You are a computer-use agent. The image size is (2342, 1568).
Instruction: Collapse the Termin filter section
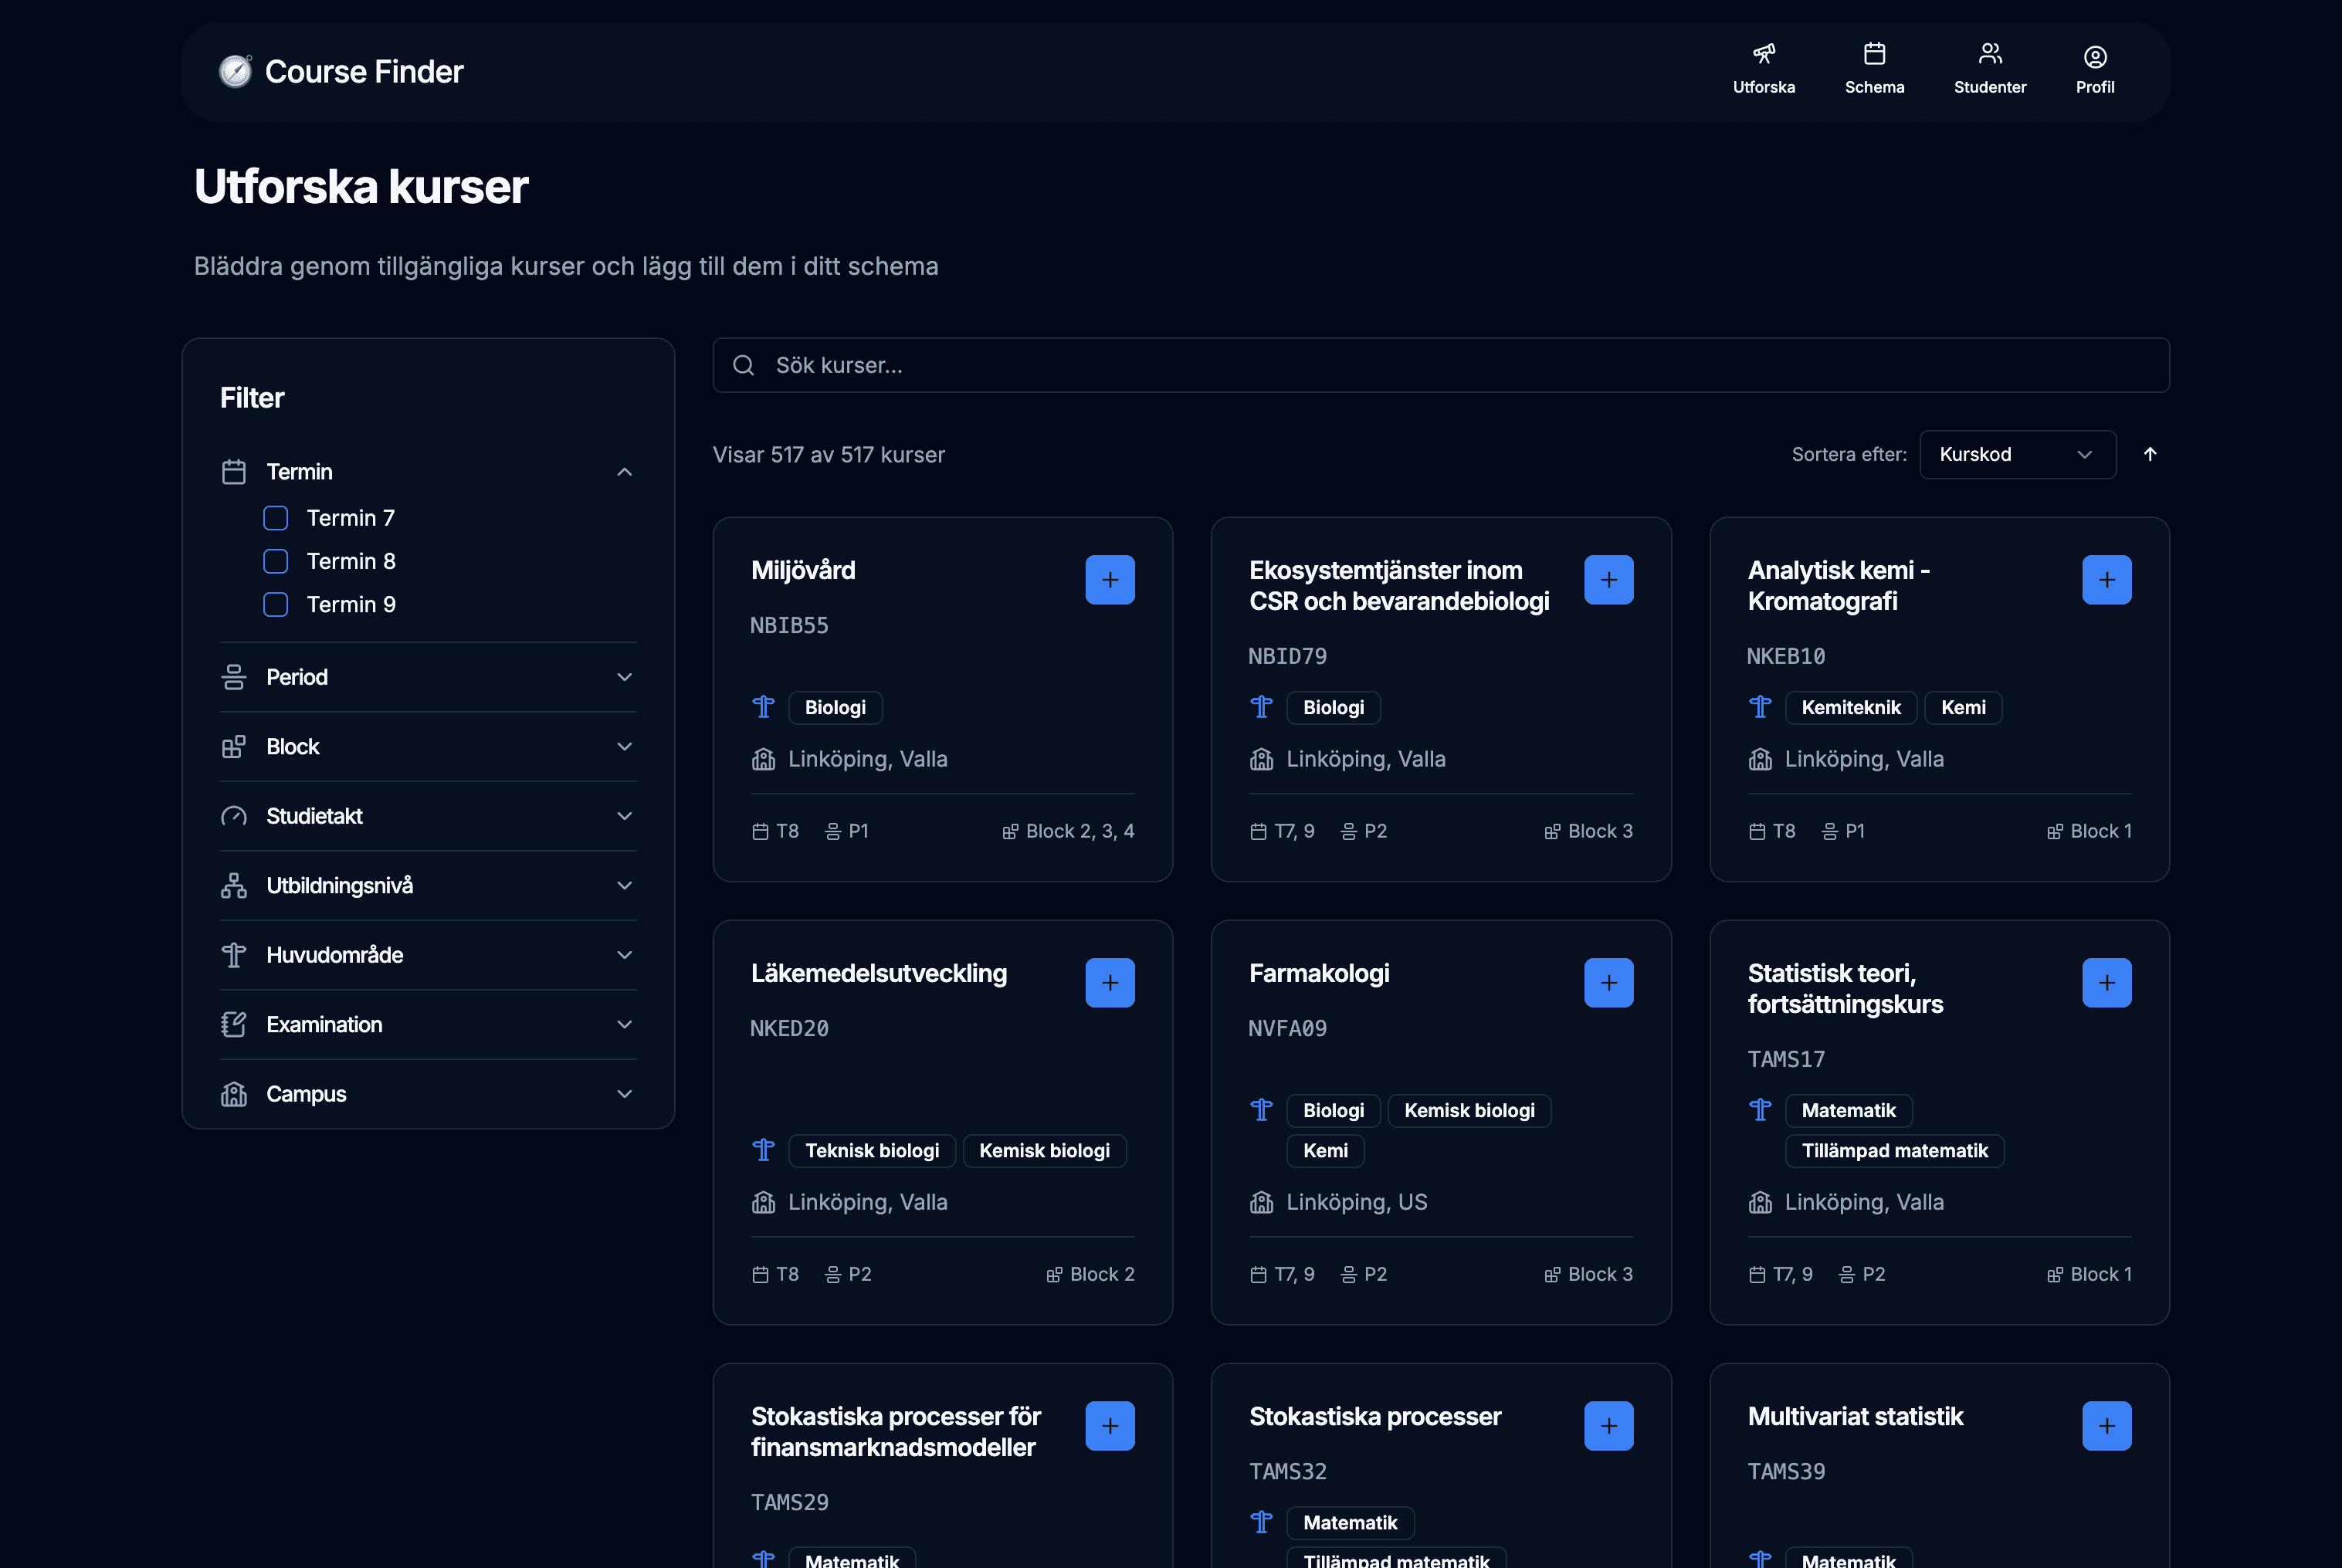(624, 471)
